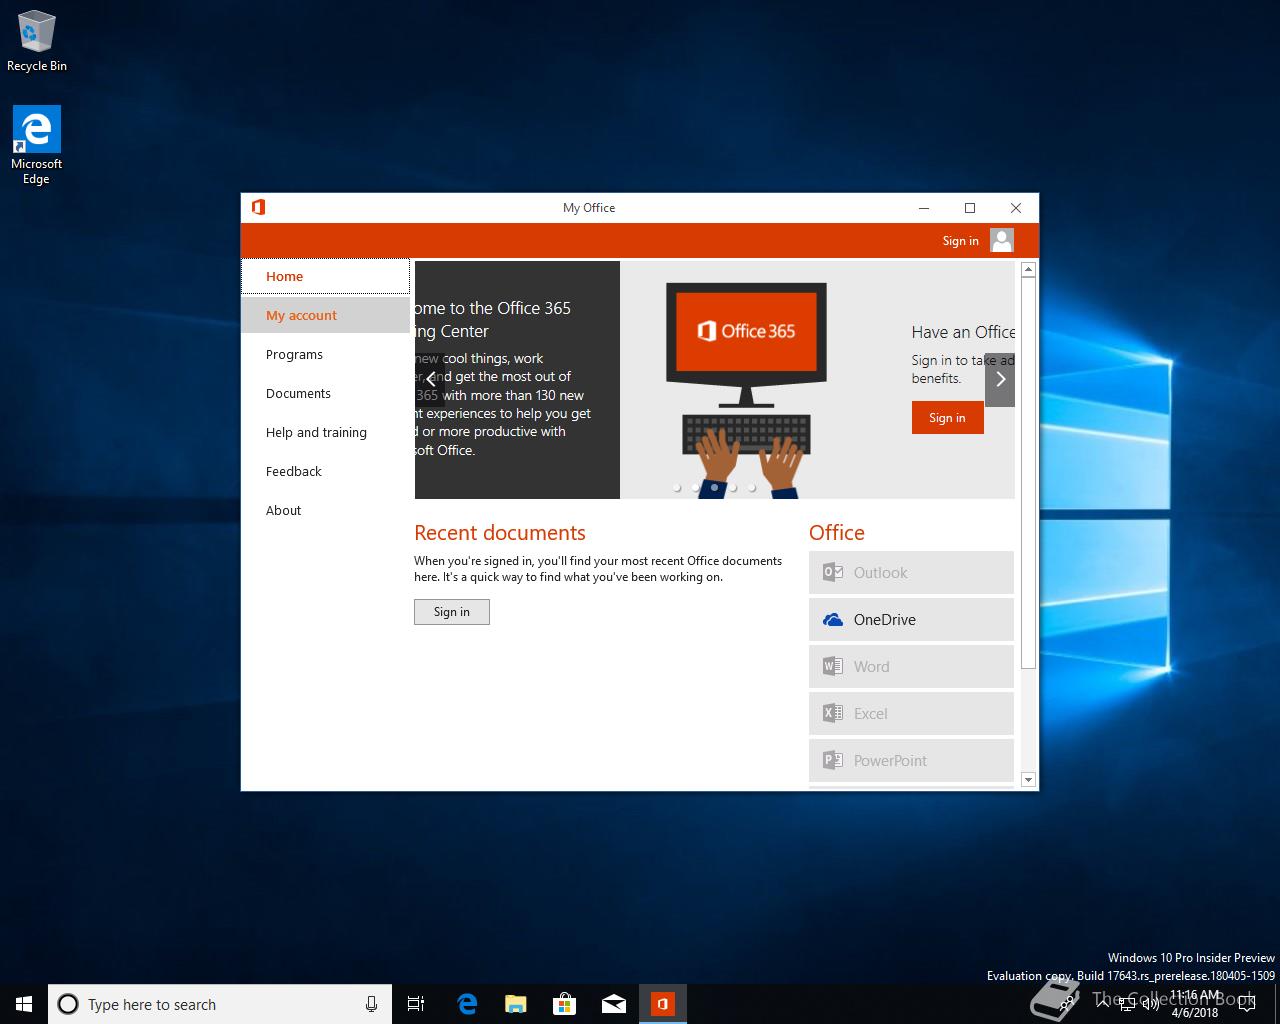This screenshot has height=1024, width=1280.
Task: Select the second carousel dot
Action: tap(695, 488)
